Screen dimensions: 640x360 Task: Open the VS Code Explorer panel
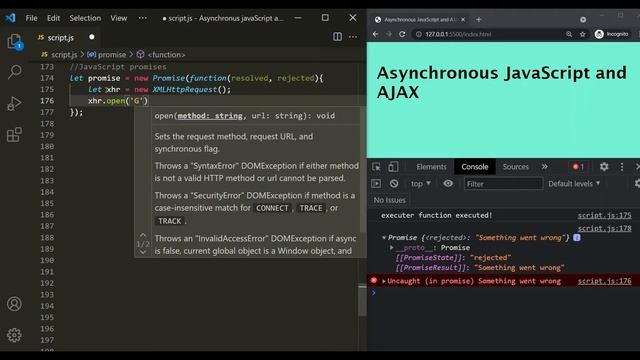tap(14, 42)
